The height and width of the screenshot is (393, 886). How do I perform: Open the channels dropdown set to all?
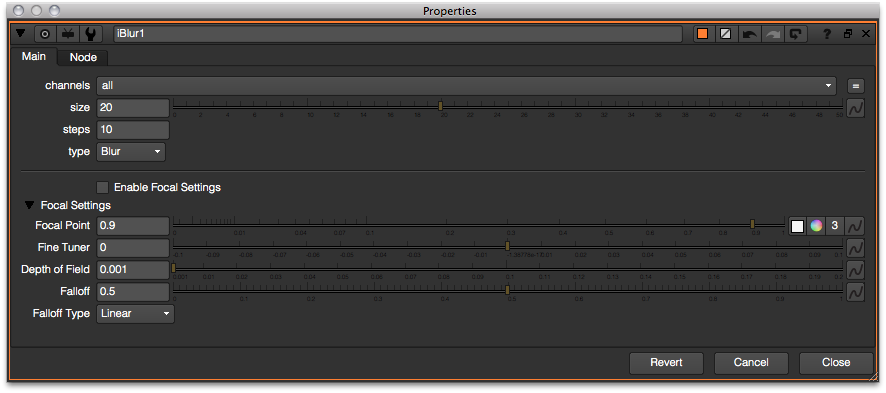point(466,85)
